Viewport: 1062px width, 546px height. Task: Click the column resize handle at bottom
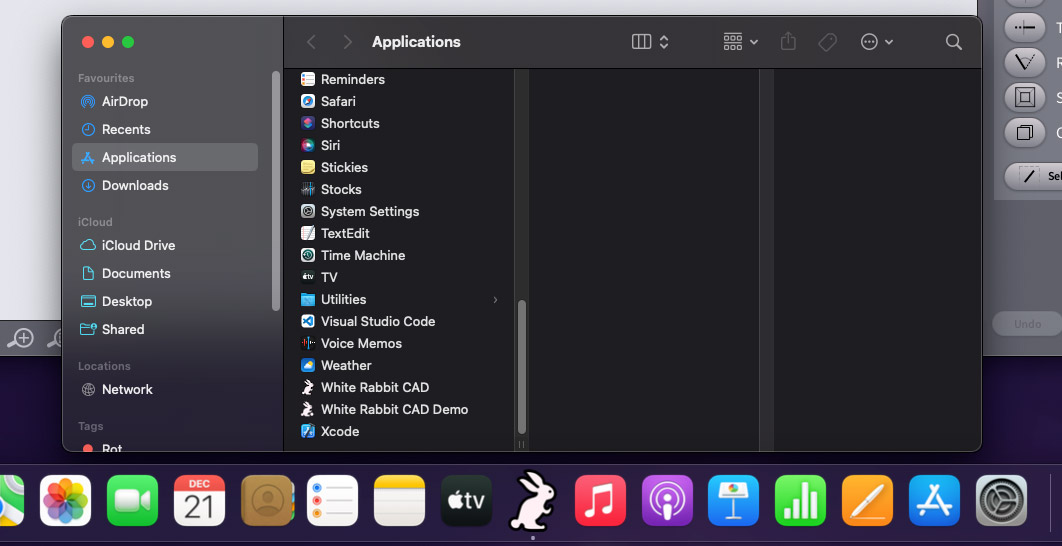522,444
